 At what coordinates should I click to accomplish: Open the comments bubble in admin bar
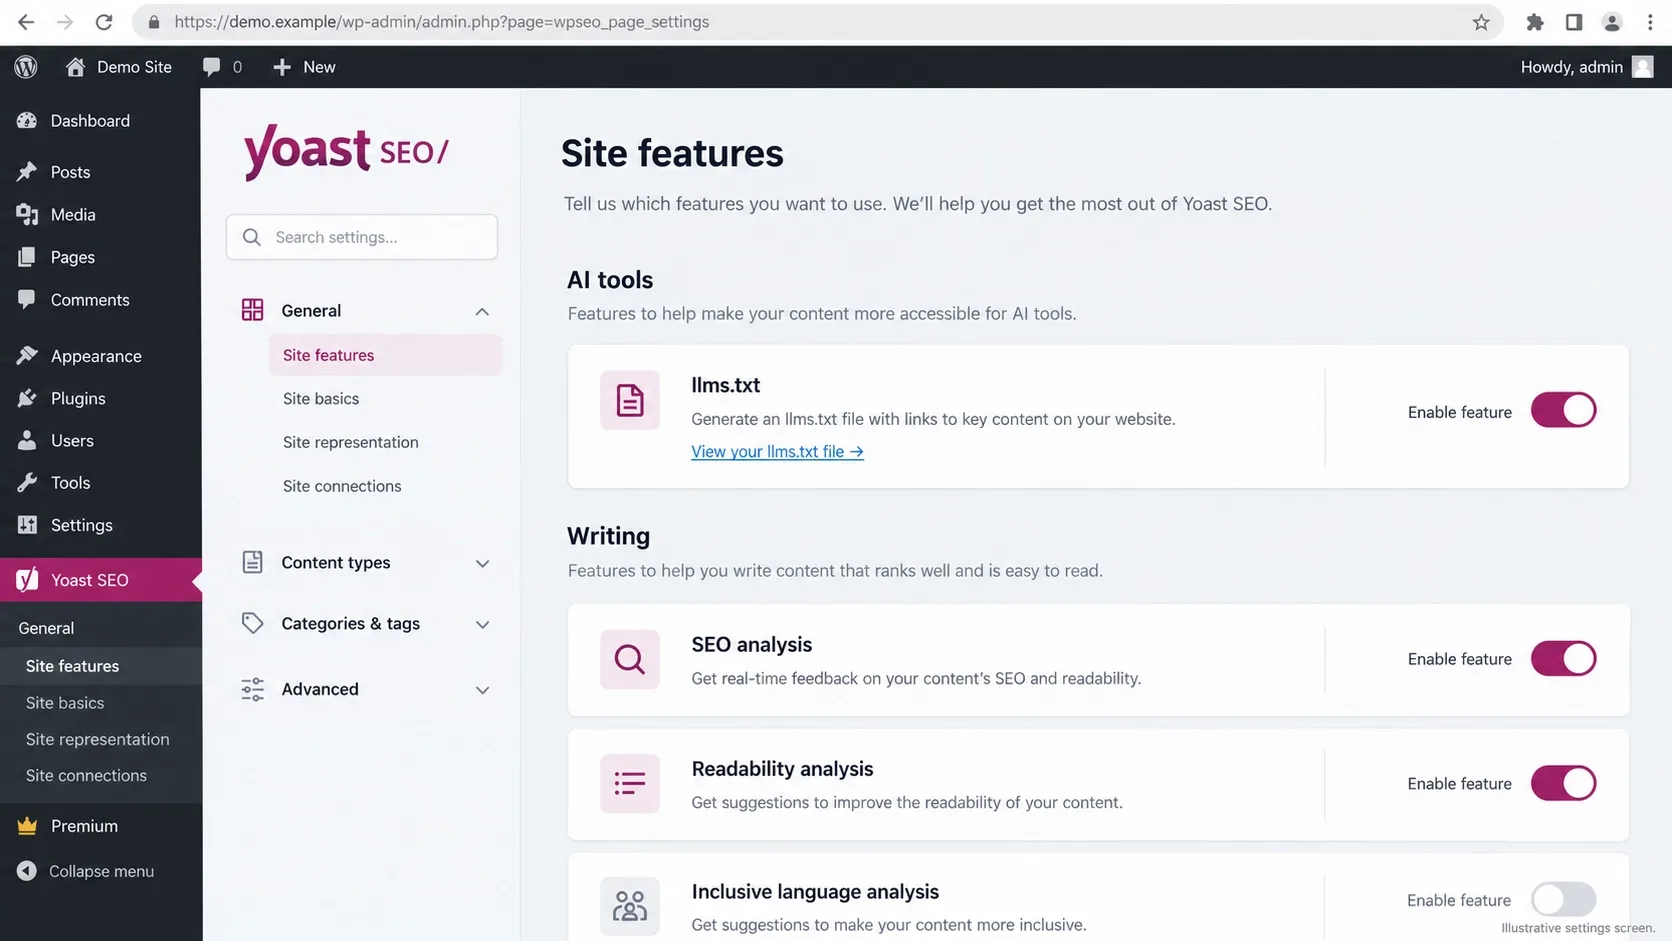coord(222,67)
